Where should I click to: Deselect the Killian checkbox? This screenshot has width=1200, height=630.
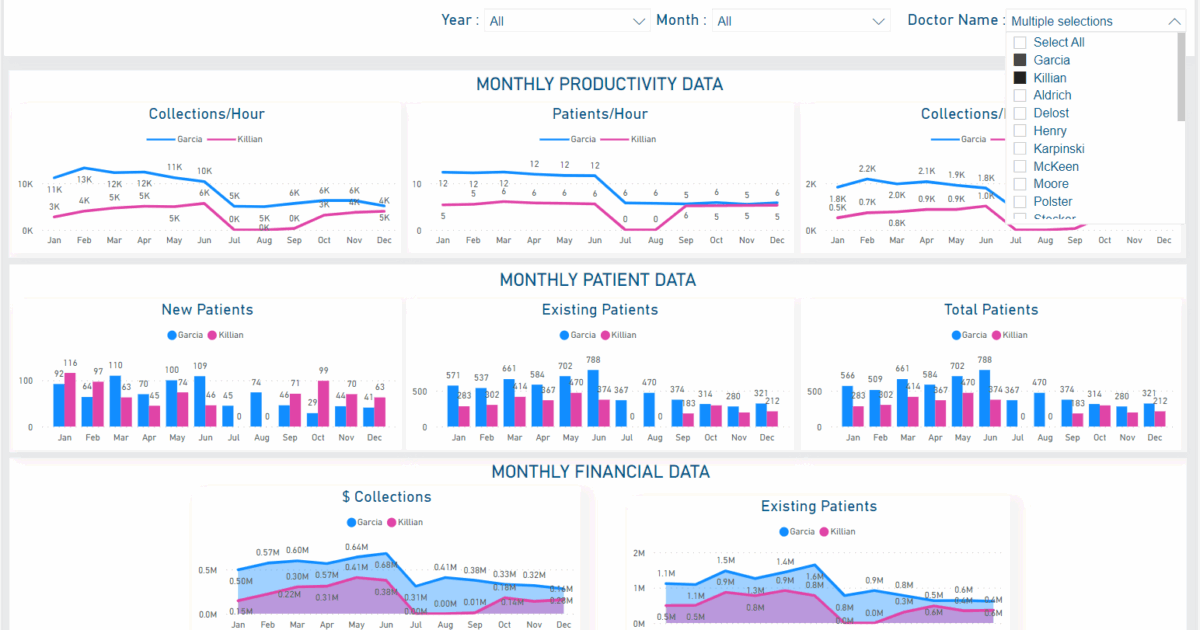[x=1020, y=78]
